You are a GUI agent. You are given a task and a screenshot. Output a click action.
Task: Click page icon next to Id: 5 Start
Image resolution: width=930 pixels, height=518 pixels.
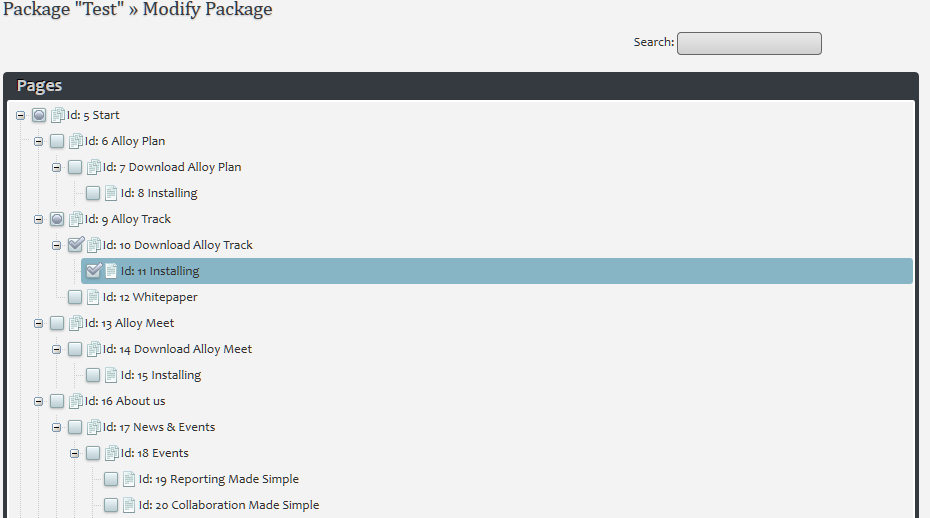pos(58,115)
